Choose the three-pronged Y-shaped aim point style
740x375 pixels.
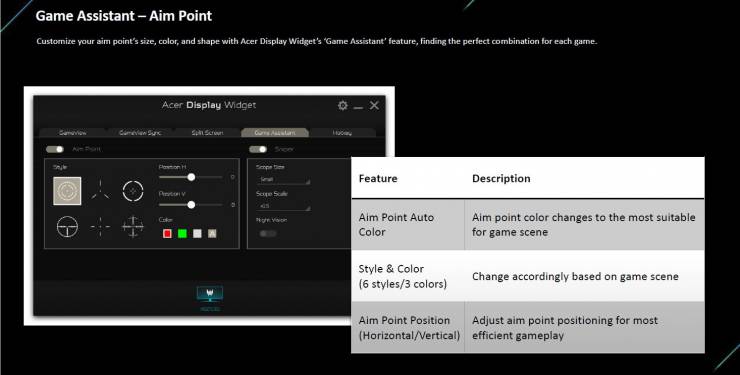(101, 190)
